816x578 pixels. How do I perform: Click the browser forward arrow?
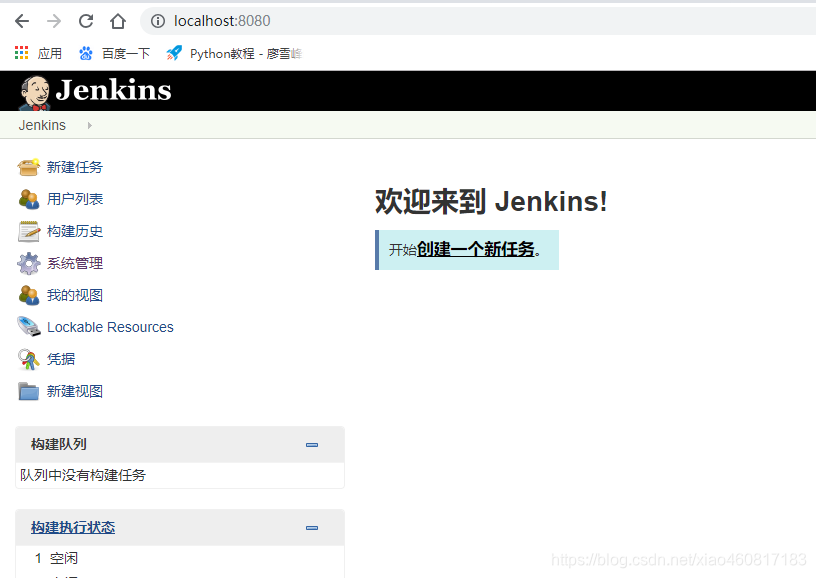(x=54, y=21)
